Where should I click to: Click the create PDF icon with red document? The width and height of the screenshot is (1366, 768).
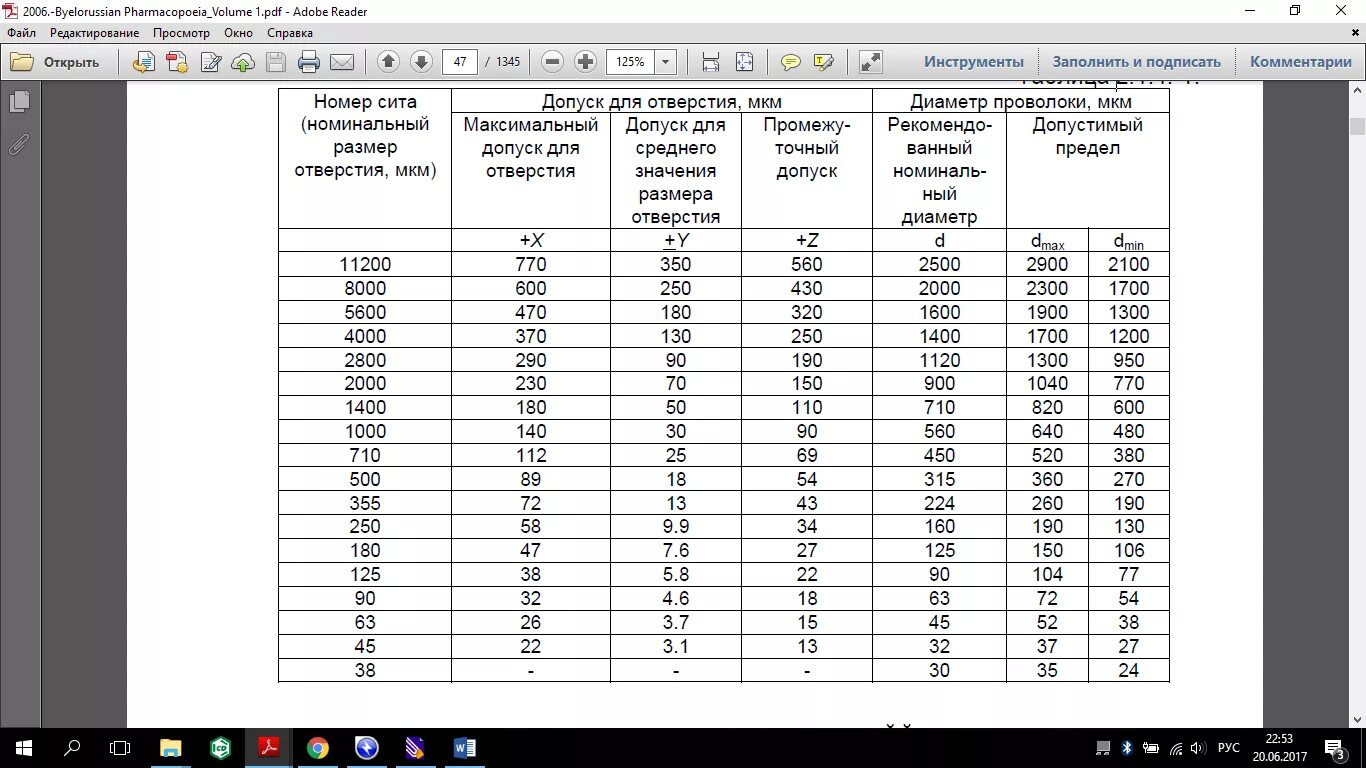point(177,62)
